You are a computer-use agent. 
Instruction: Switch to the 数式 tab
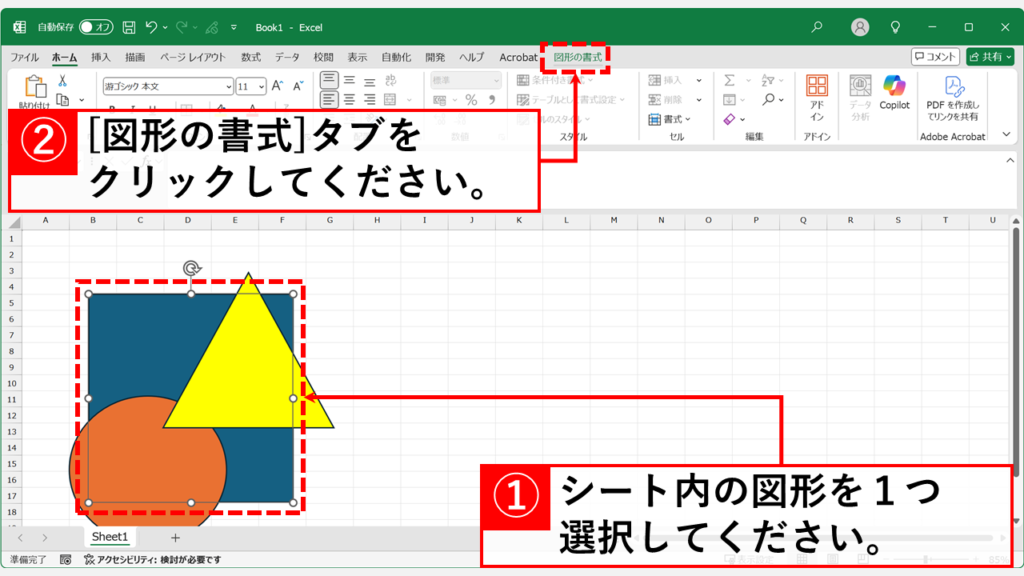pos(251,57)
